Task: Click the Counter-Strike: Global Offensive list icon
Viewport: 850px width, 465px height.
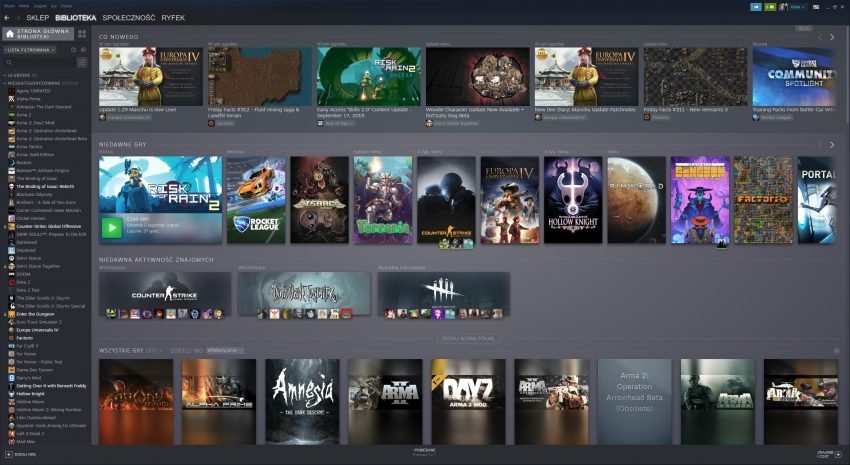Action: point(11,227)
